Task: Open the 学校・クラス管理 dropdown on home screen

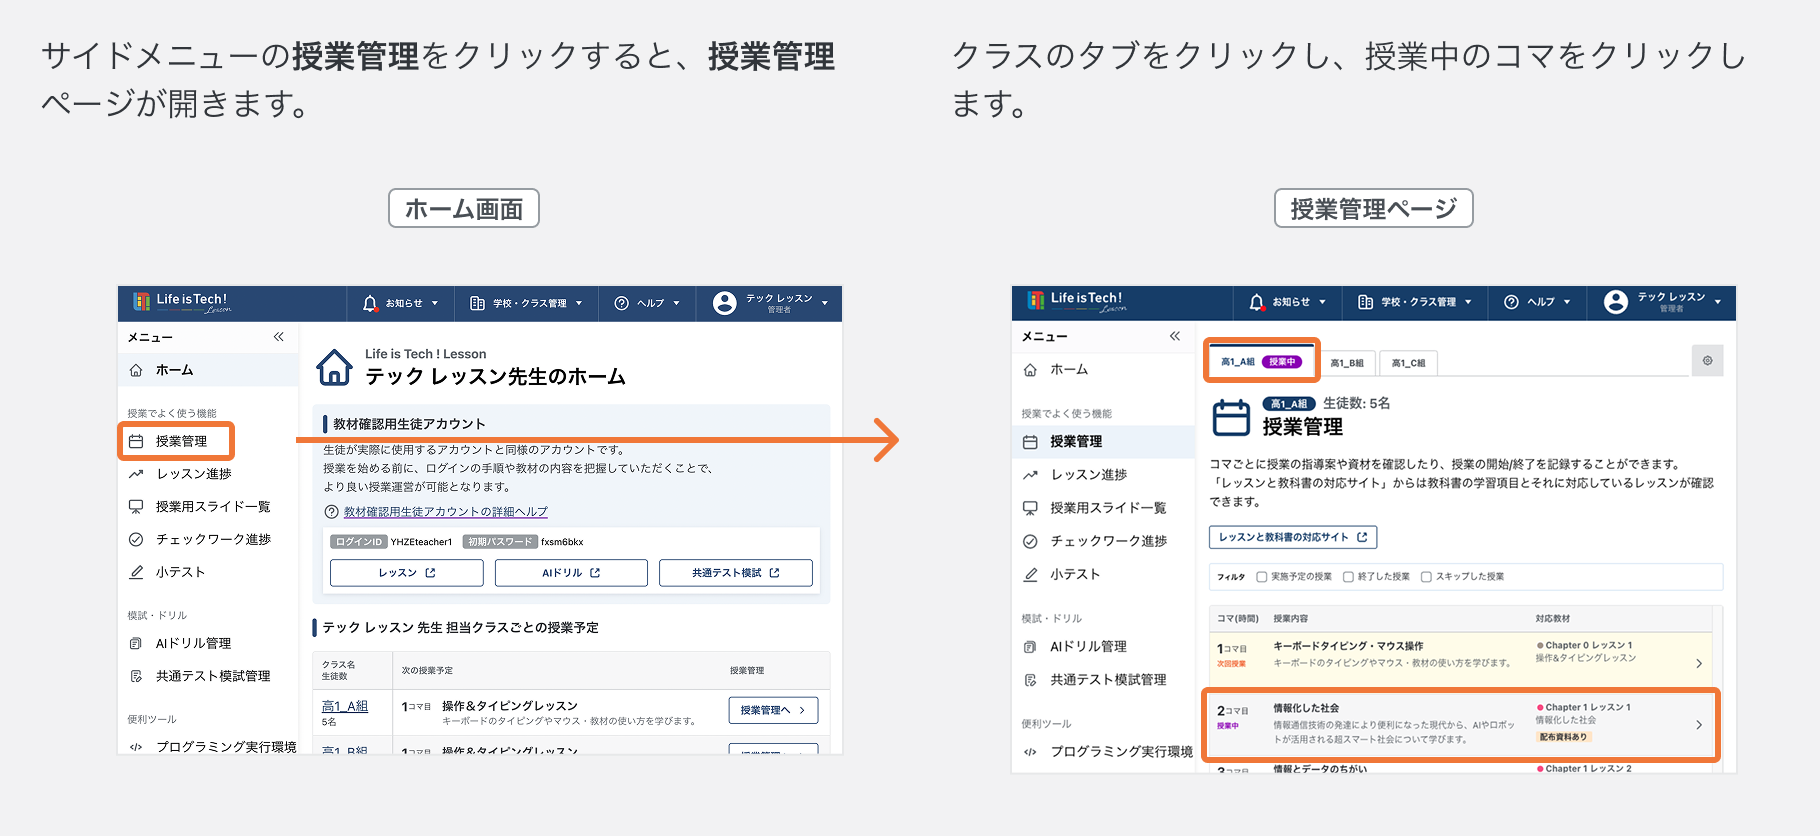Action: (x=526, y=303)
